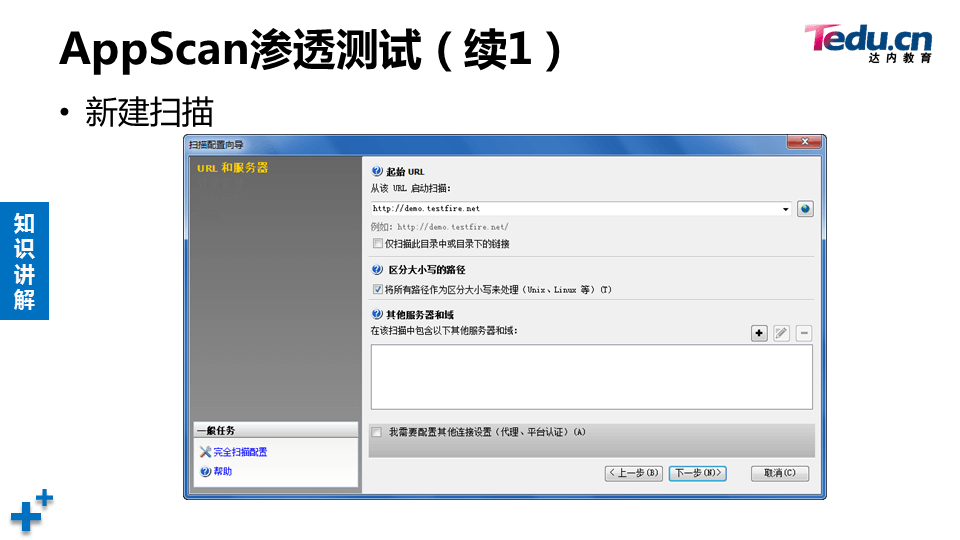
Task: Go back with the 上一步 button
Action: point(634,473)
